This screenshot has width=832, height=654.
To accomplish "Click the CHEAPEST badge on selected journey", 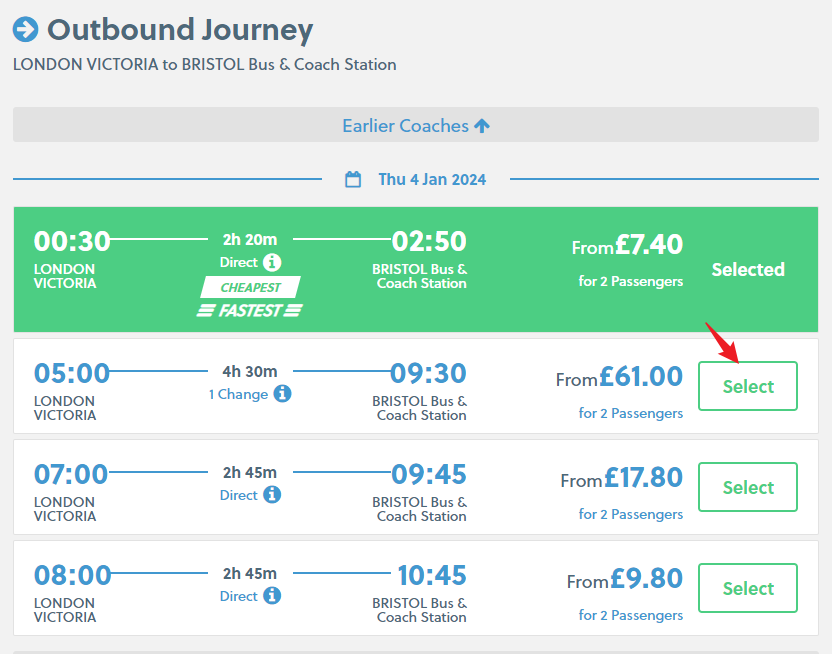I will coord(250,288).
